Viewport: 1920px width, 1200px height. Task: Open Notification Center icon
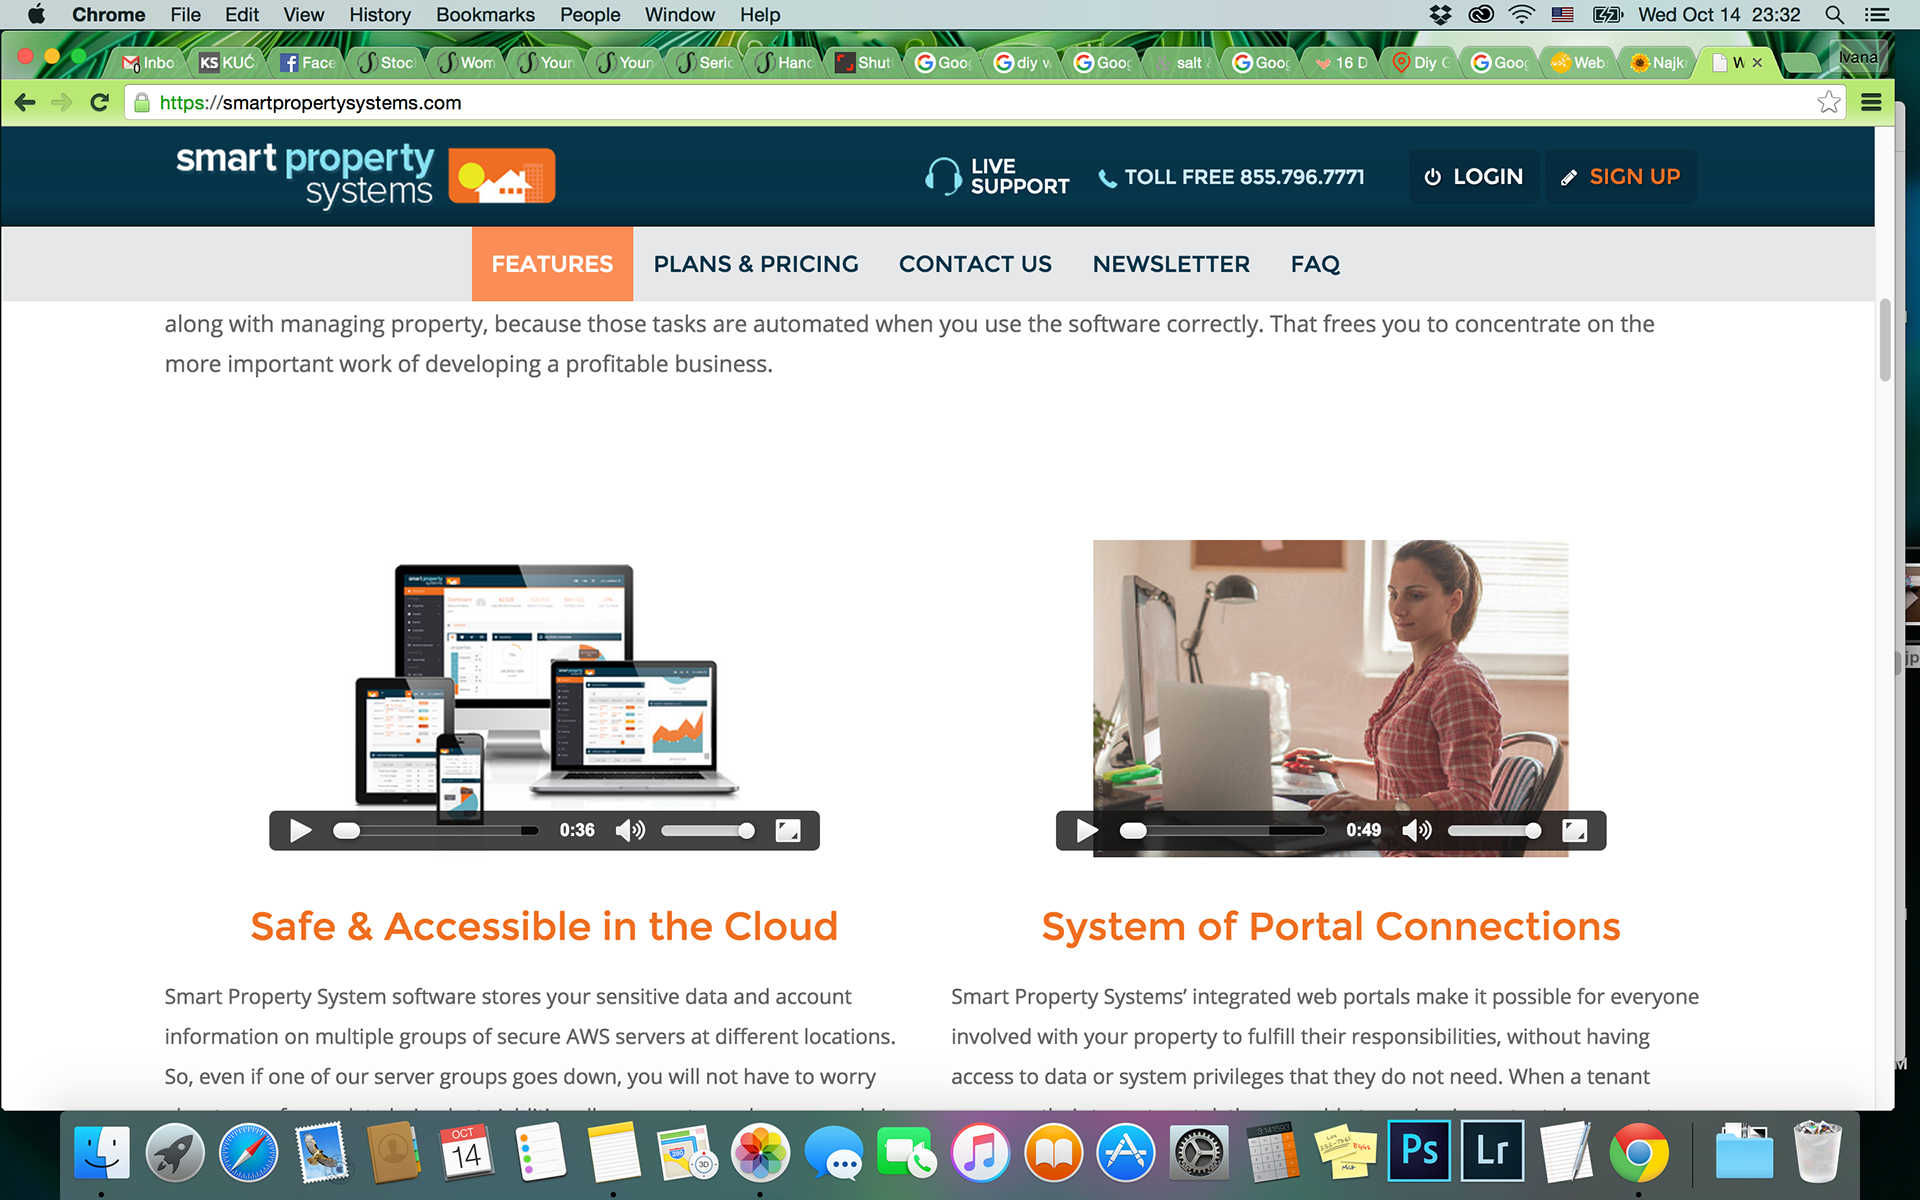(x=1877, y=15)
